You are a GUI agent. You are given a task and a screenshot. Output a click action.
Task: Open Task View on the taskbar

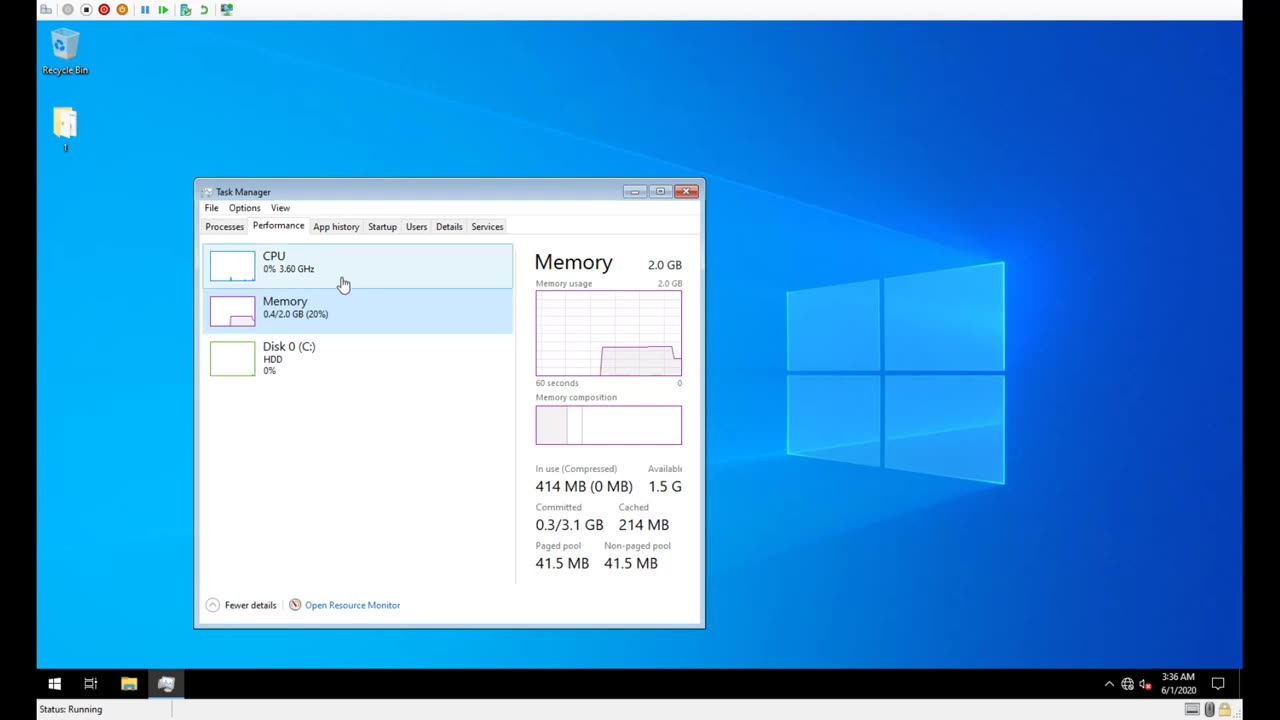tap(91, 684)
